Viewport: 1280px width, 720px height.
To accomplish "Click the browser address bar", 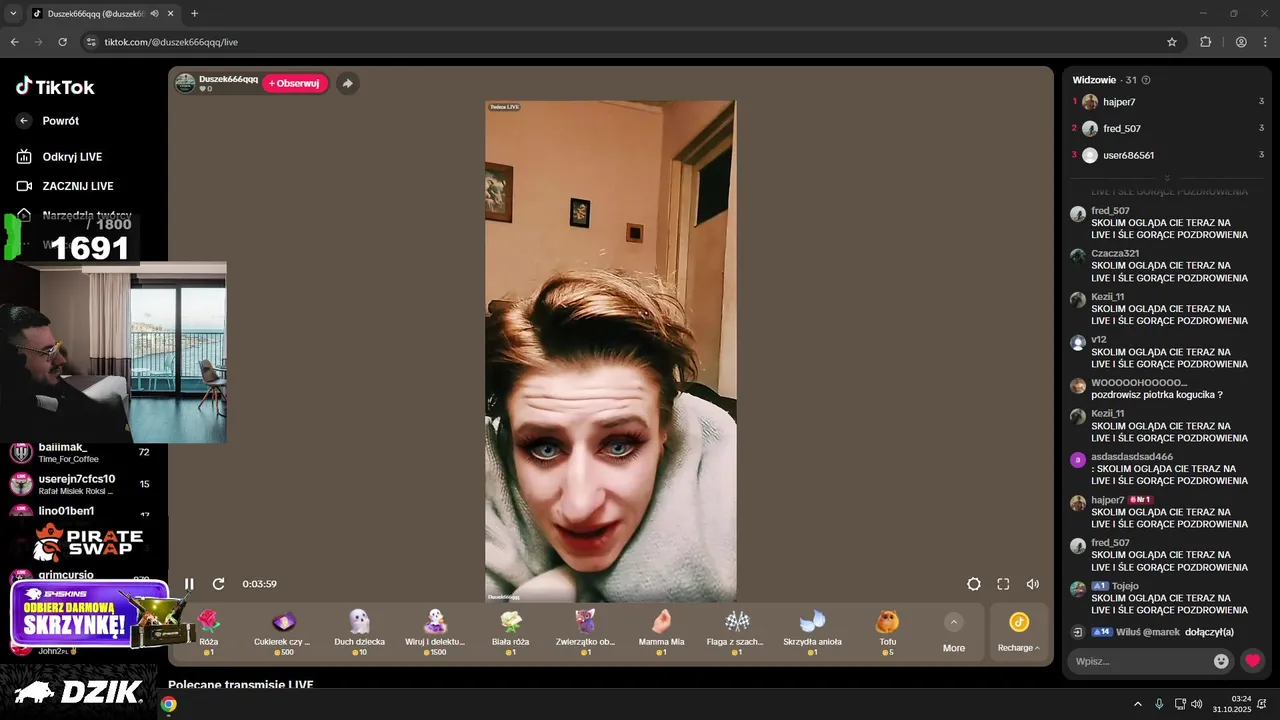I will 620,42.
